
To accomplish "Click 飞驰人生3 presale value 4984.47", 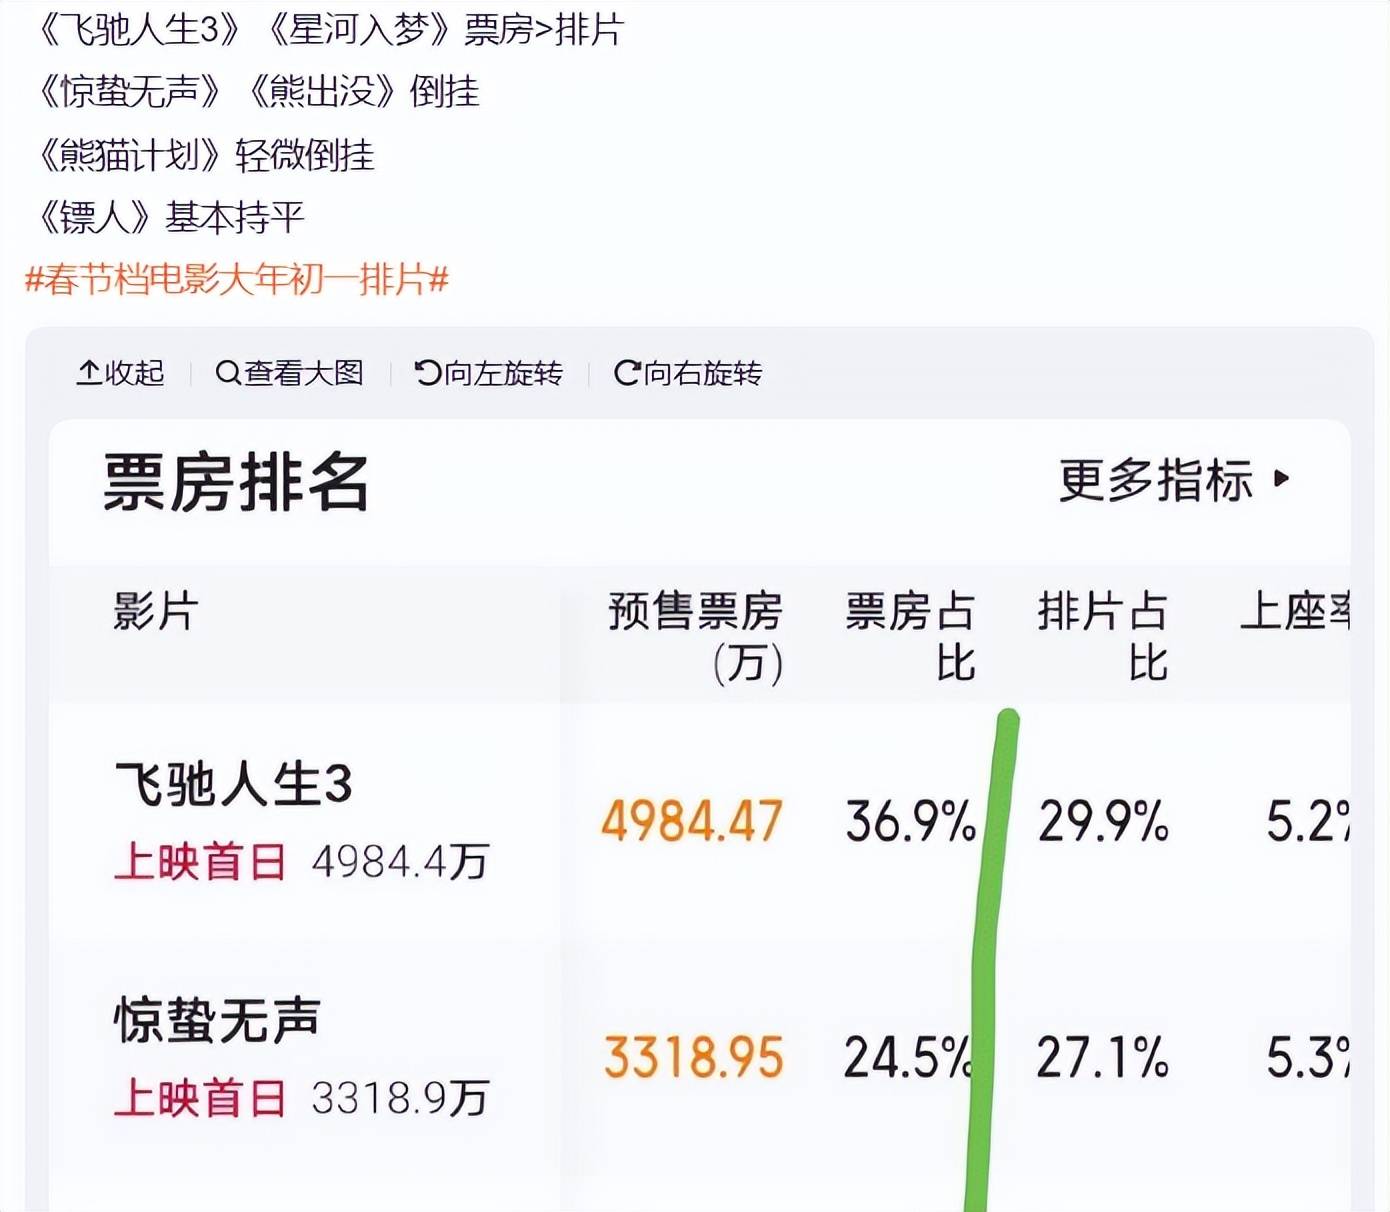I will click(x=692, y=822).
